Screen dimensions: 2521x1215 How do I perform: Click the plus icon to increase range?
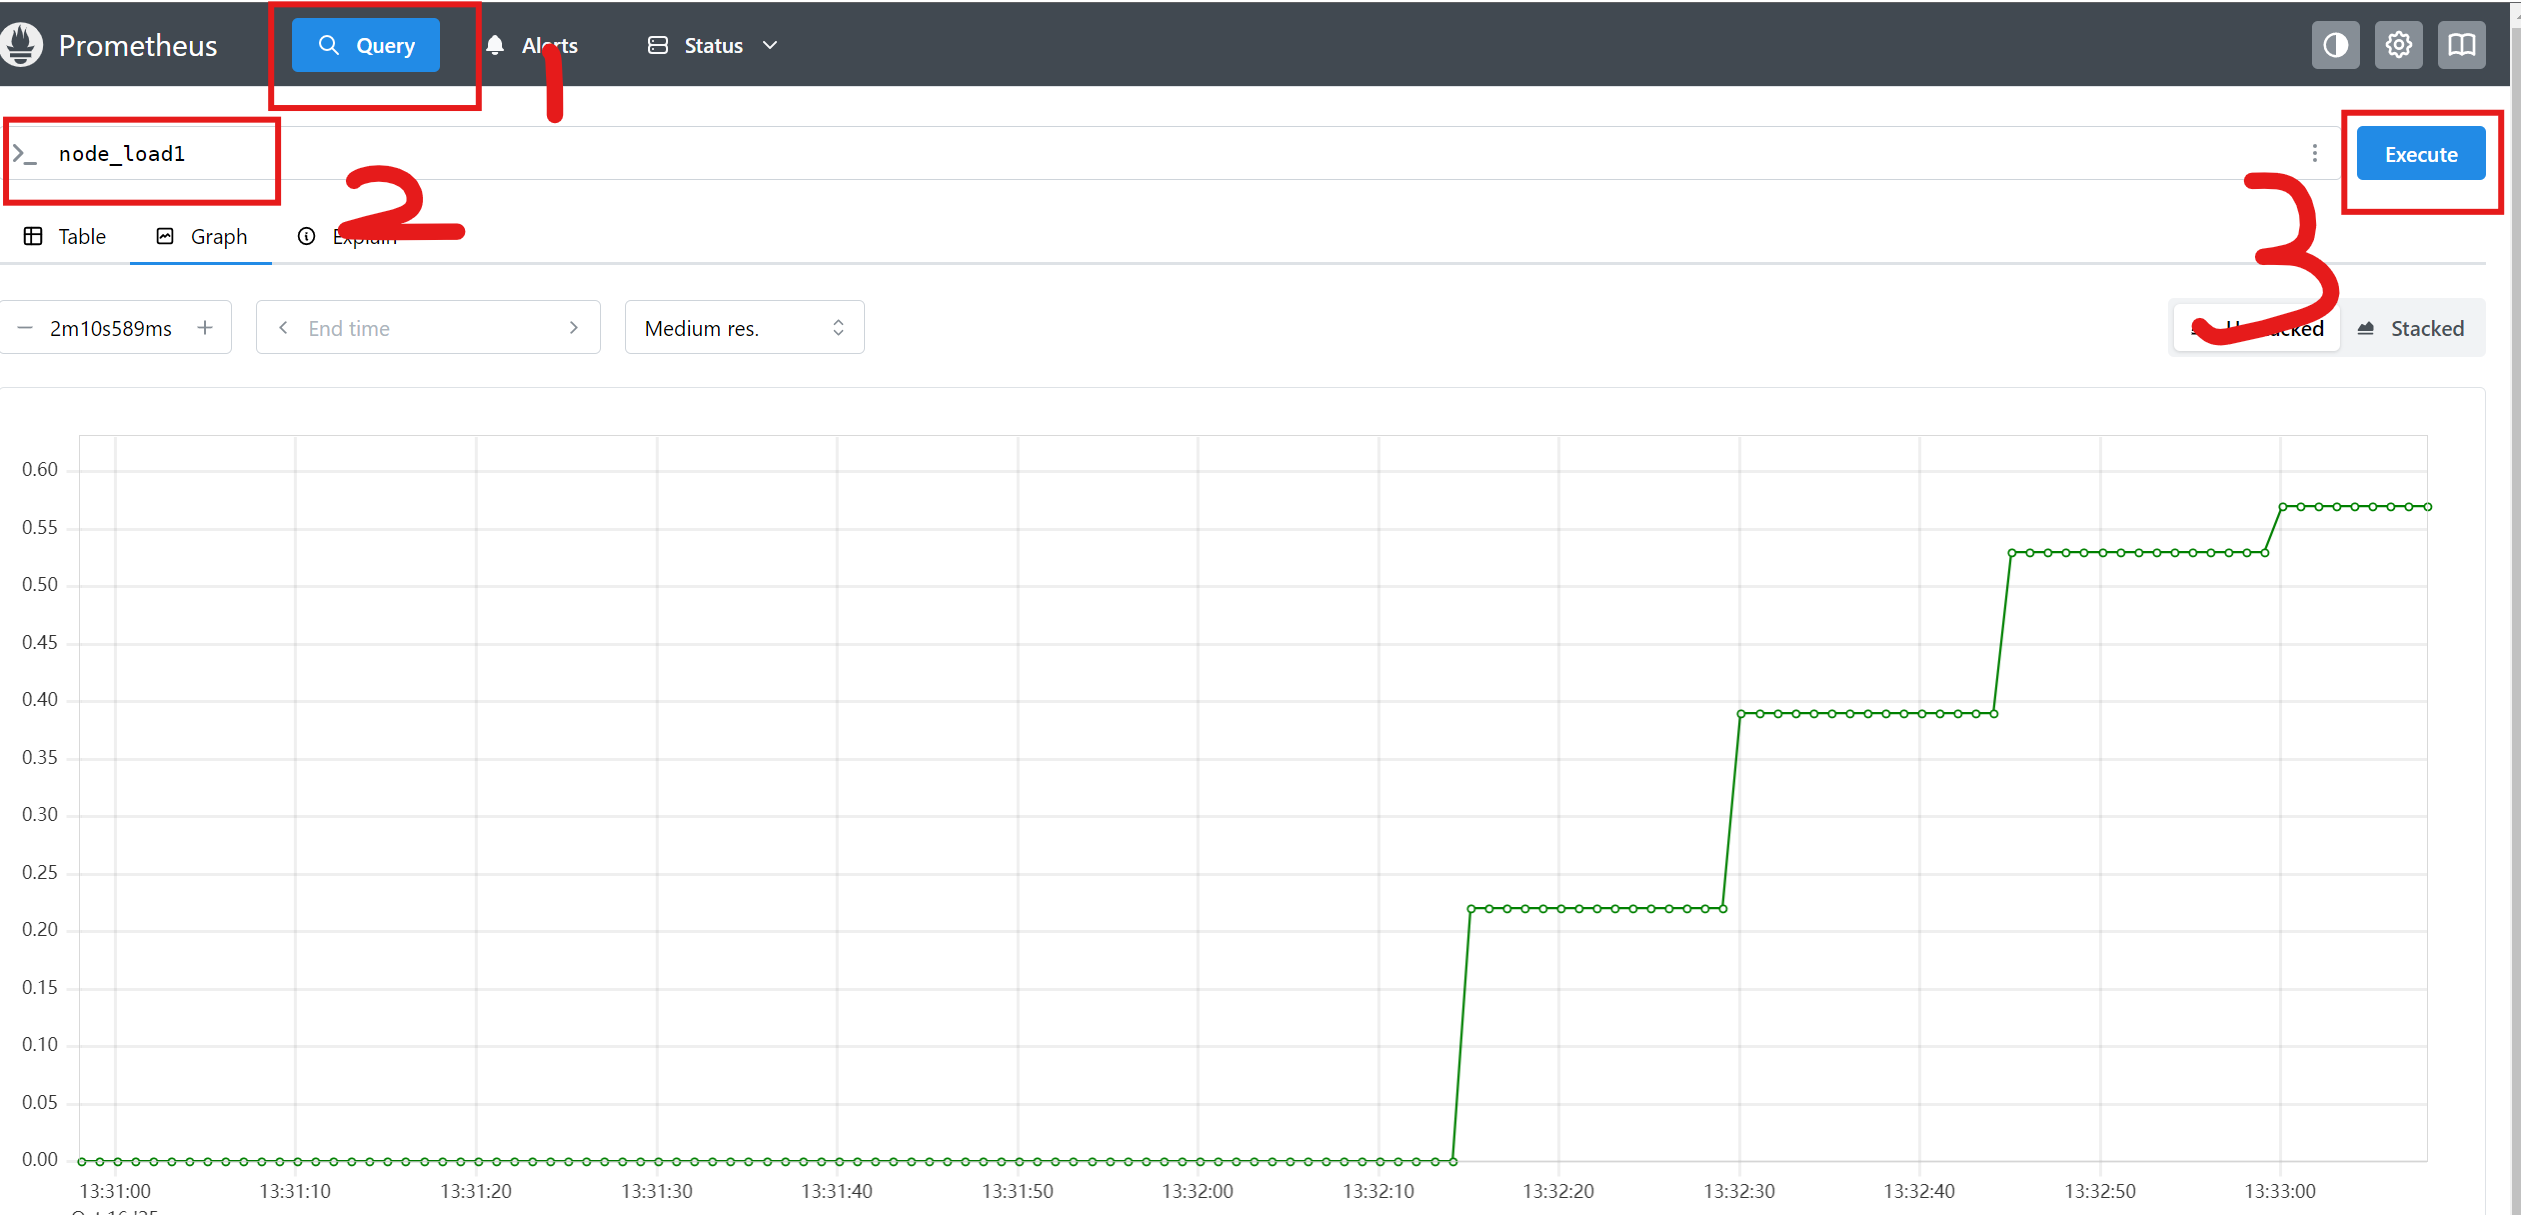[205, 328]
